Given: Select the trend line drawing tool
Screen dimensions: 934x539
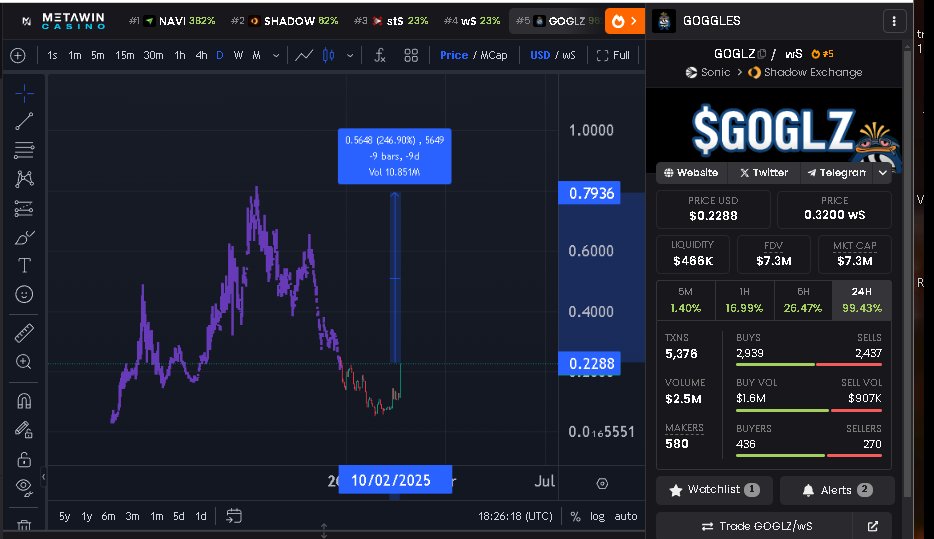Looking at the screenshot, I should [24, 121].
